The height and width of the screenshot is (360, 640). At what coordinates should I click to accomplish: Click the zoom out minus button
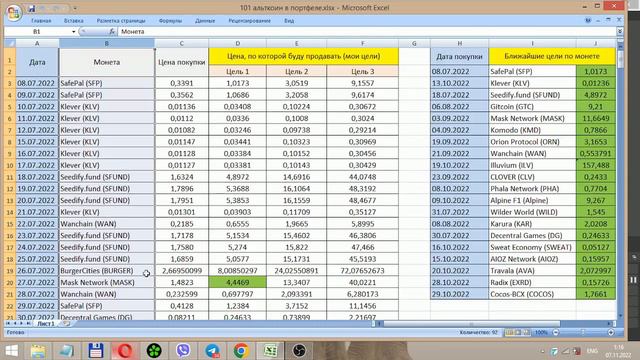tap(556, 332)
